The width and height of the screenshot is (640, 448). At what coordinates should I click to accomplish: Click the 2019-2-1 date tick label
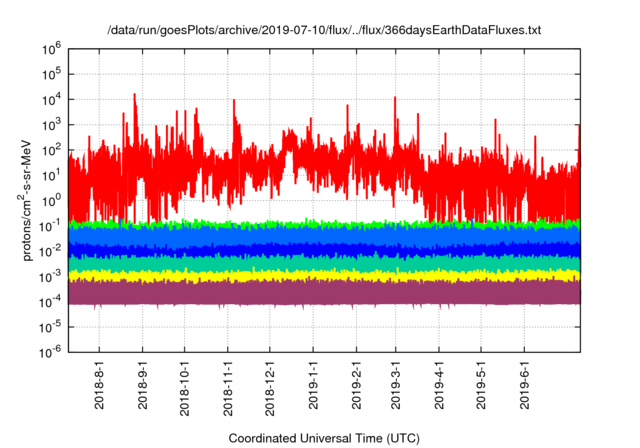coord(356,384)
